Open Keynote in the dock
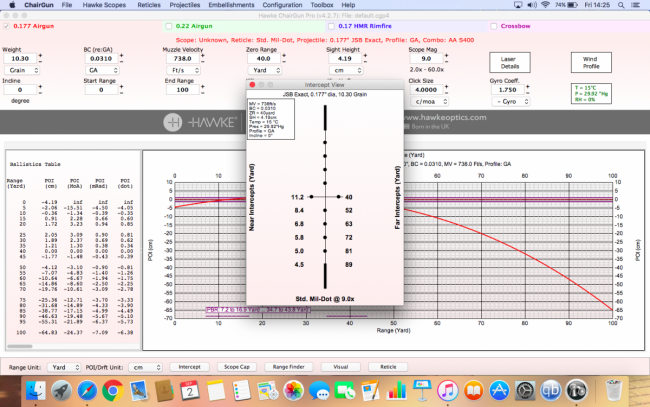 [422, 390]
